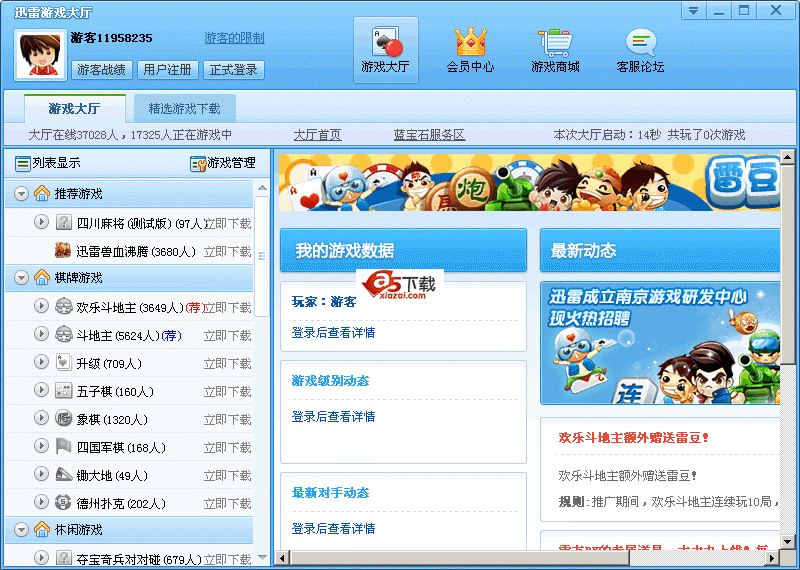
Task: Click the 休闲游戏 house icon
Action: click(x=42, y=529)
